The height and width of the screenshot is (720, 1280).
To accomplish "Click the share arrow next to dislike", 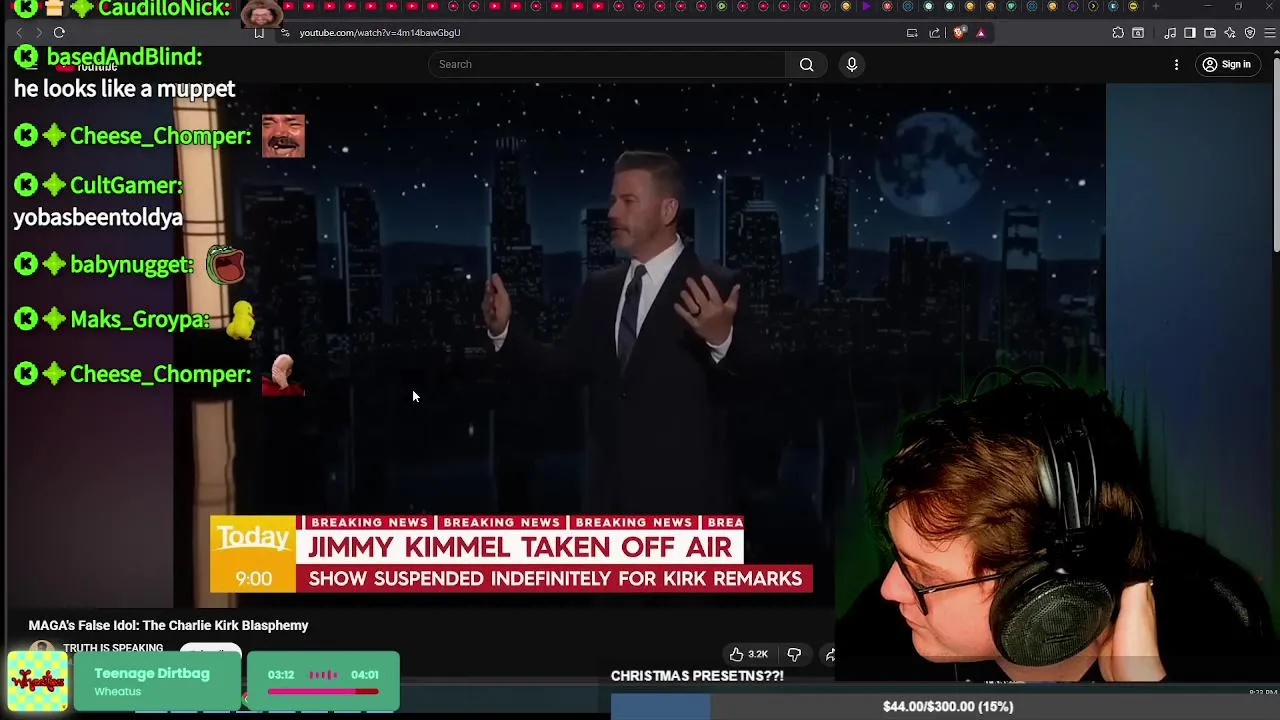I will 829,654.
